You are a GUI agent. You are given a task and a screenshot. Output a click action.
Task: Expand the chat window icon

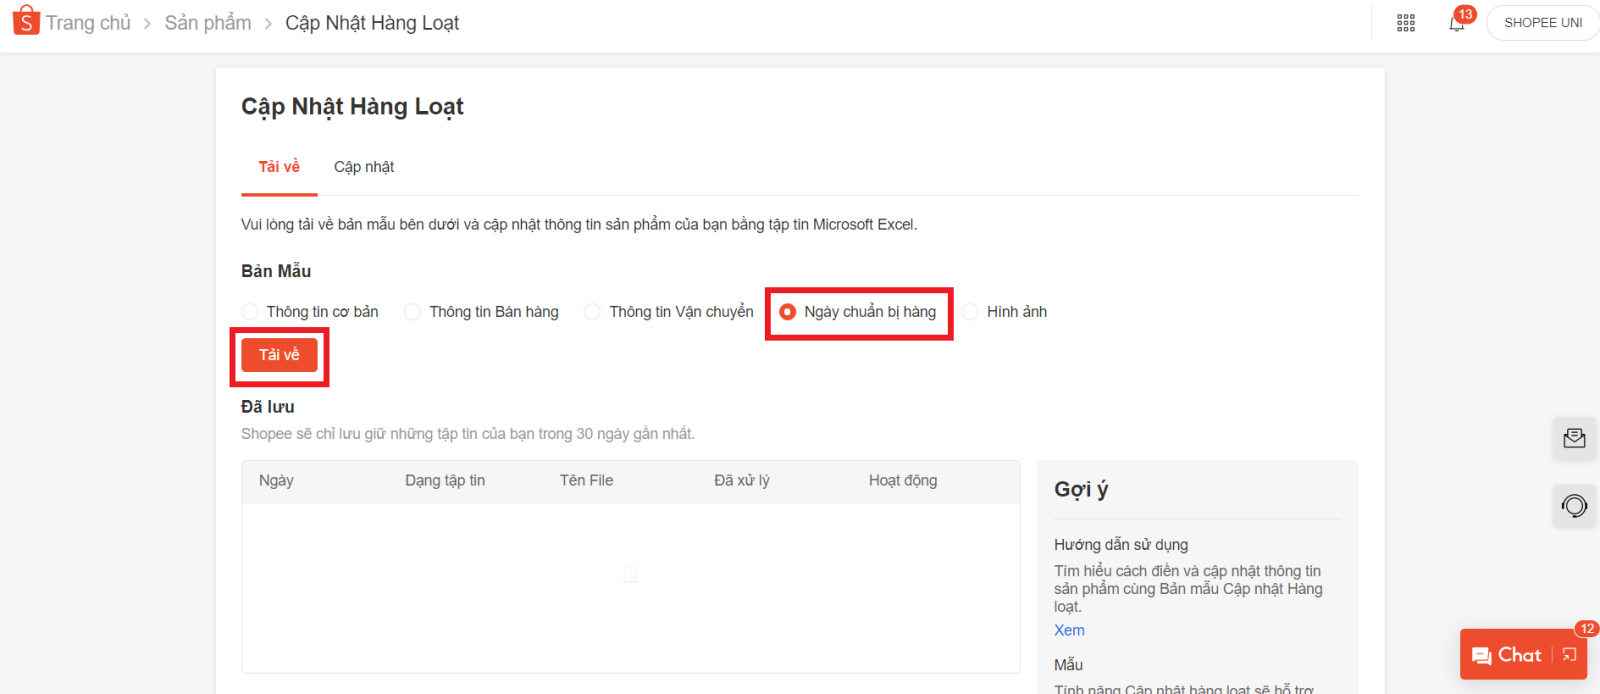pyautogui.click(x=1570, y=655)
